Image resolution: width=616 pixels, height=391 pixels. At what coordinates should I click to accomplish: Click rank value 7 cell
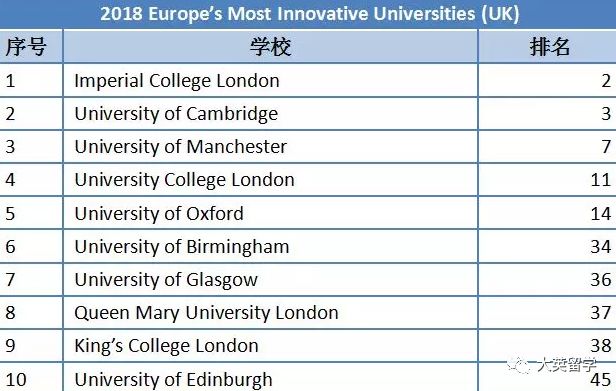(547, 147)
